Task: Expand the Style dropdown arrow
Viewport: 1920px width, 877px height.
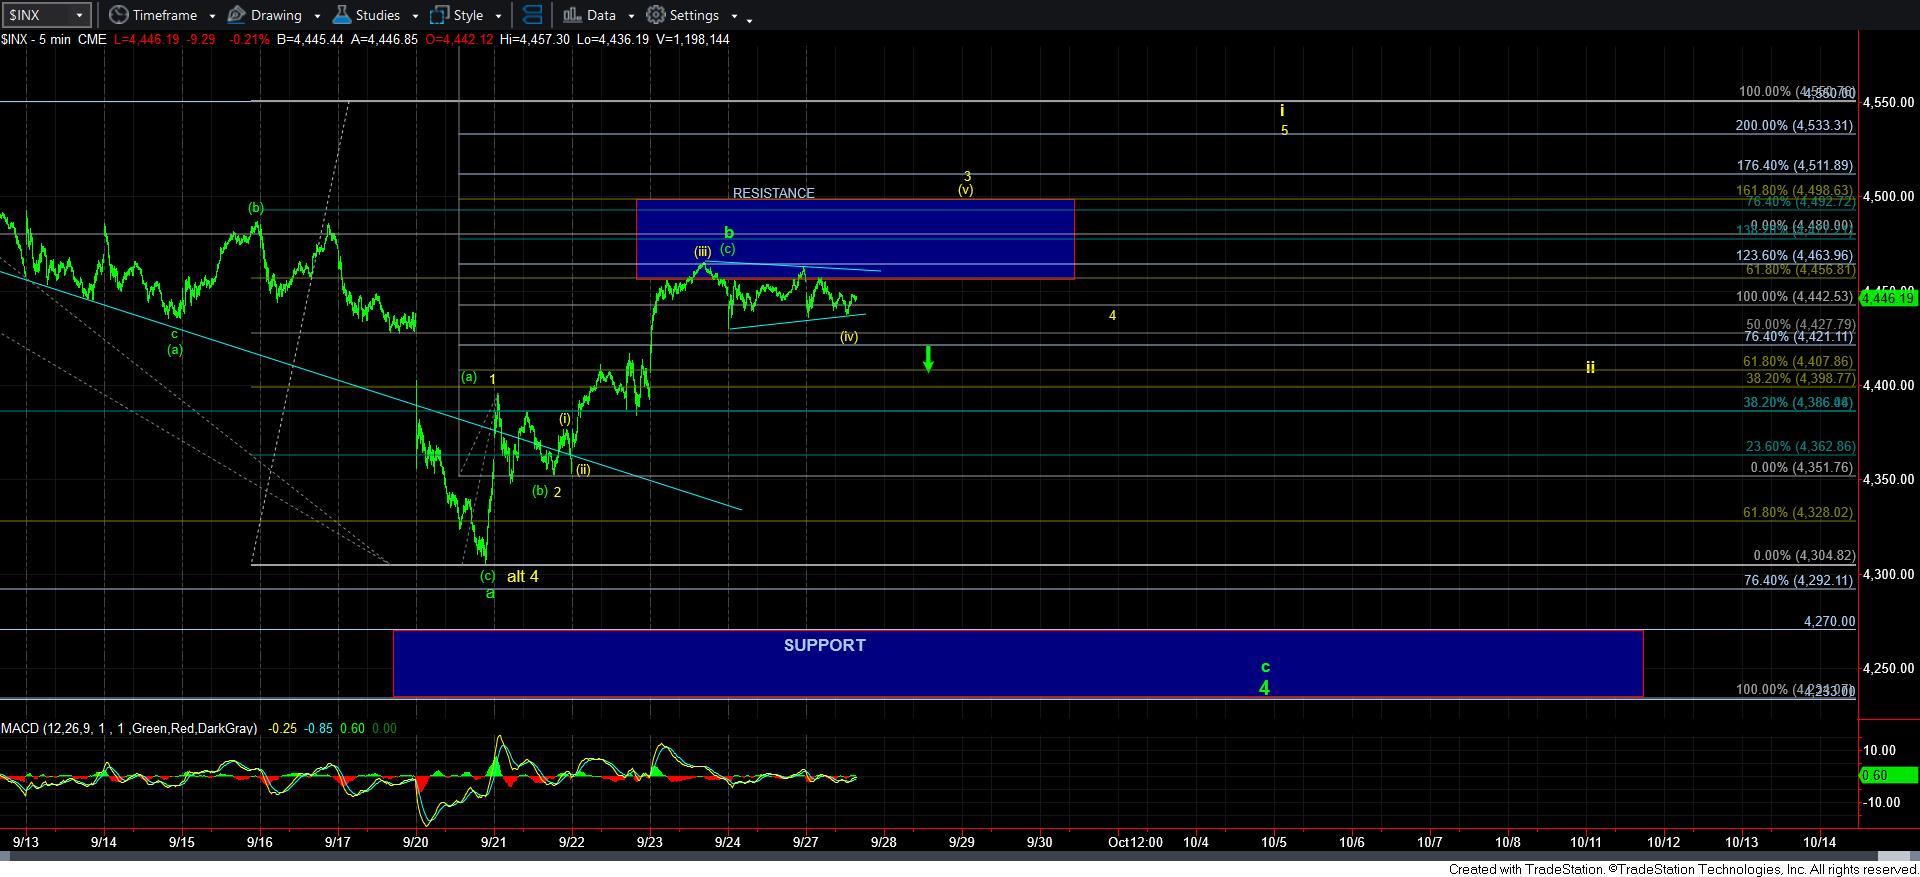Action: [x=498, y=16]
